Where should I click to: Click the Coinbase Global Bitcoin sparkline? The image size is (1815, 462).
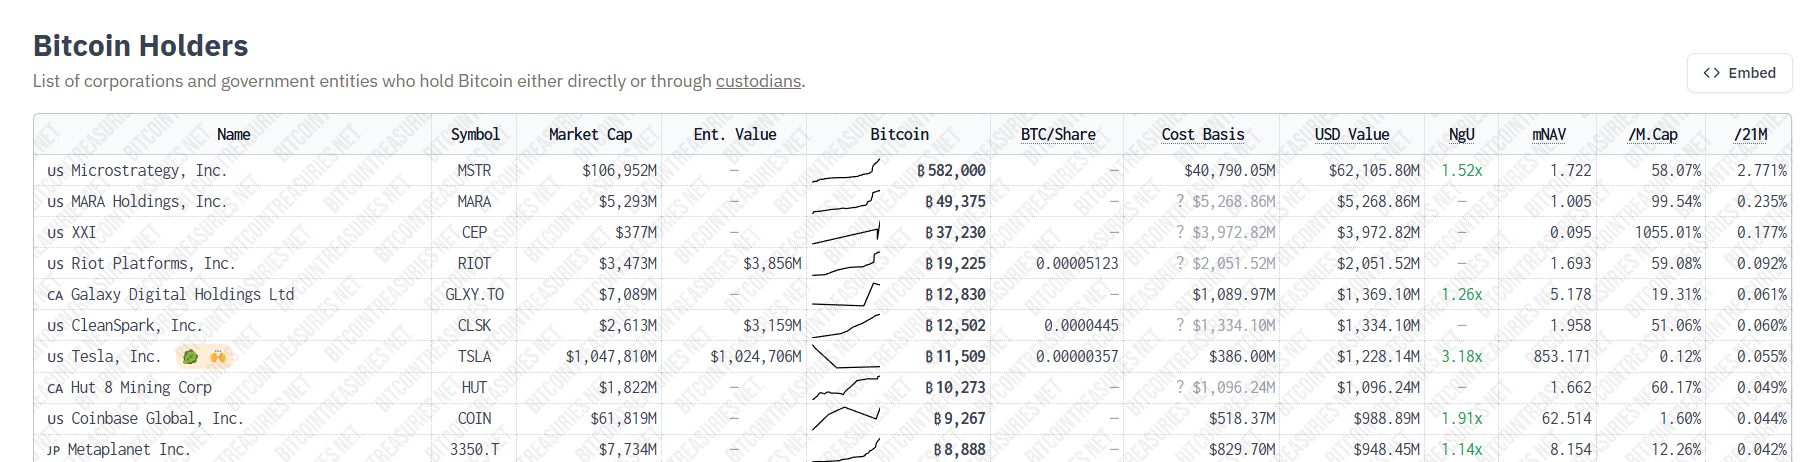[846, 419]
